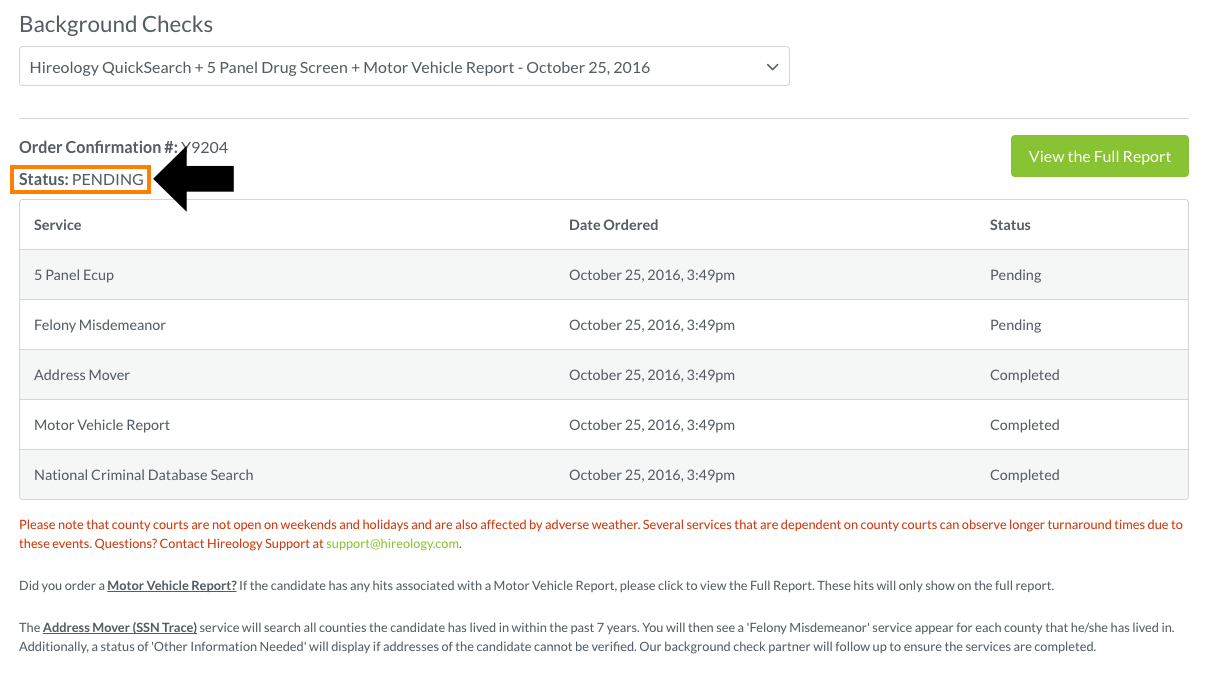Click the Pending status for Felony Misdemeanor
Viewport: 1209px width, 678px height.
1016,325
